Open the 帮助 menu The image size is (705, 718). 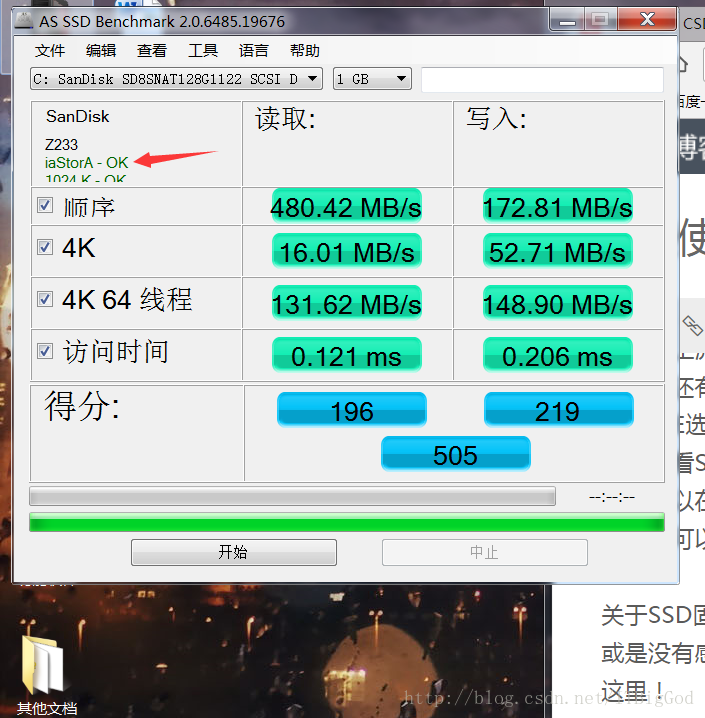pyautogui.click(x=304, y=50)
